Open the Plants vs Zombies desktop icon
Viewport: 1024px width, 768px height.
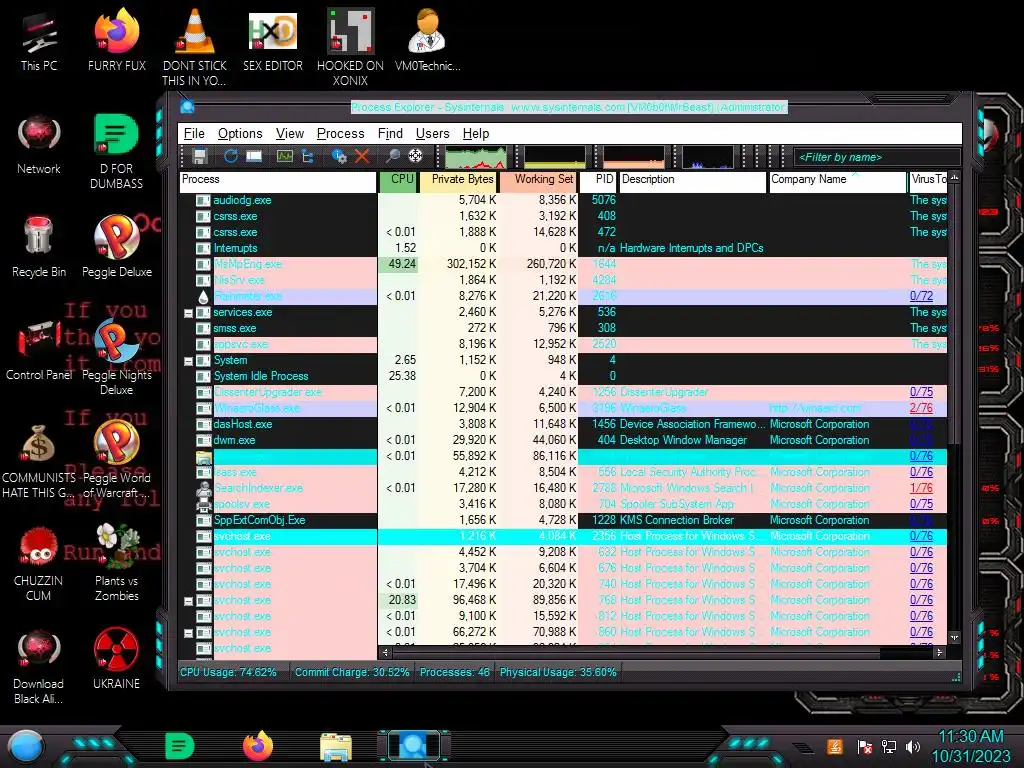pos(117,563)
